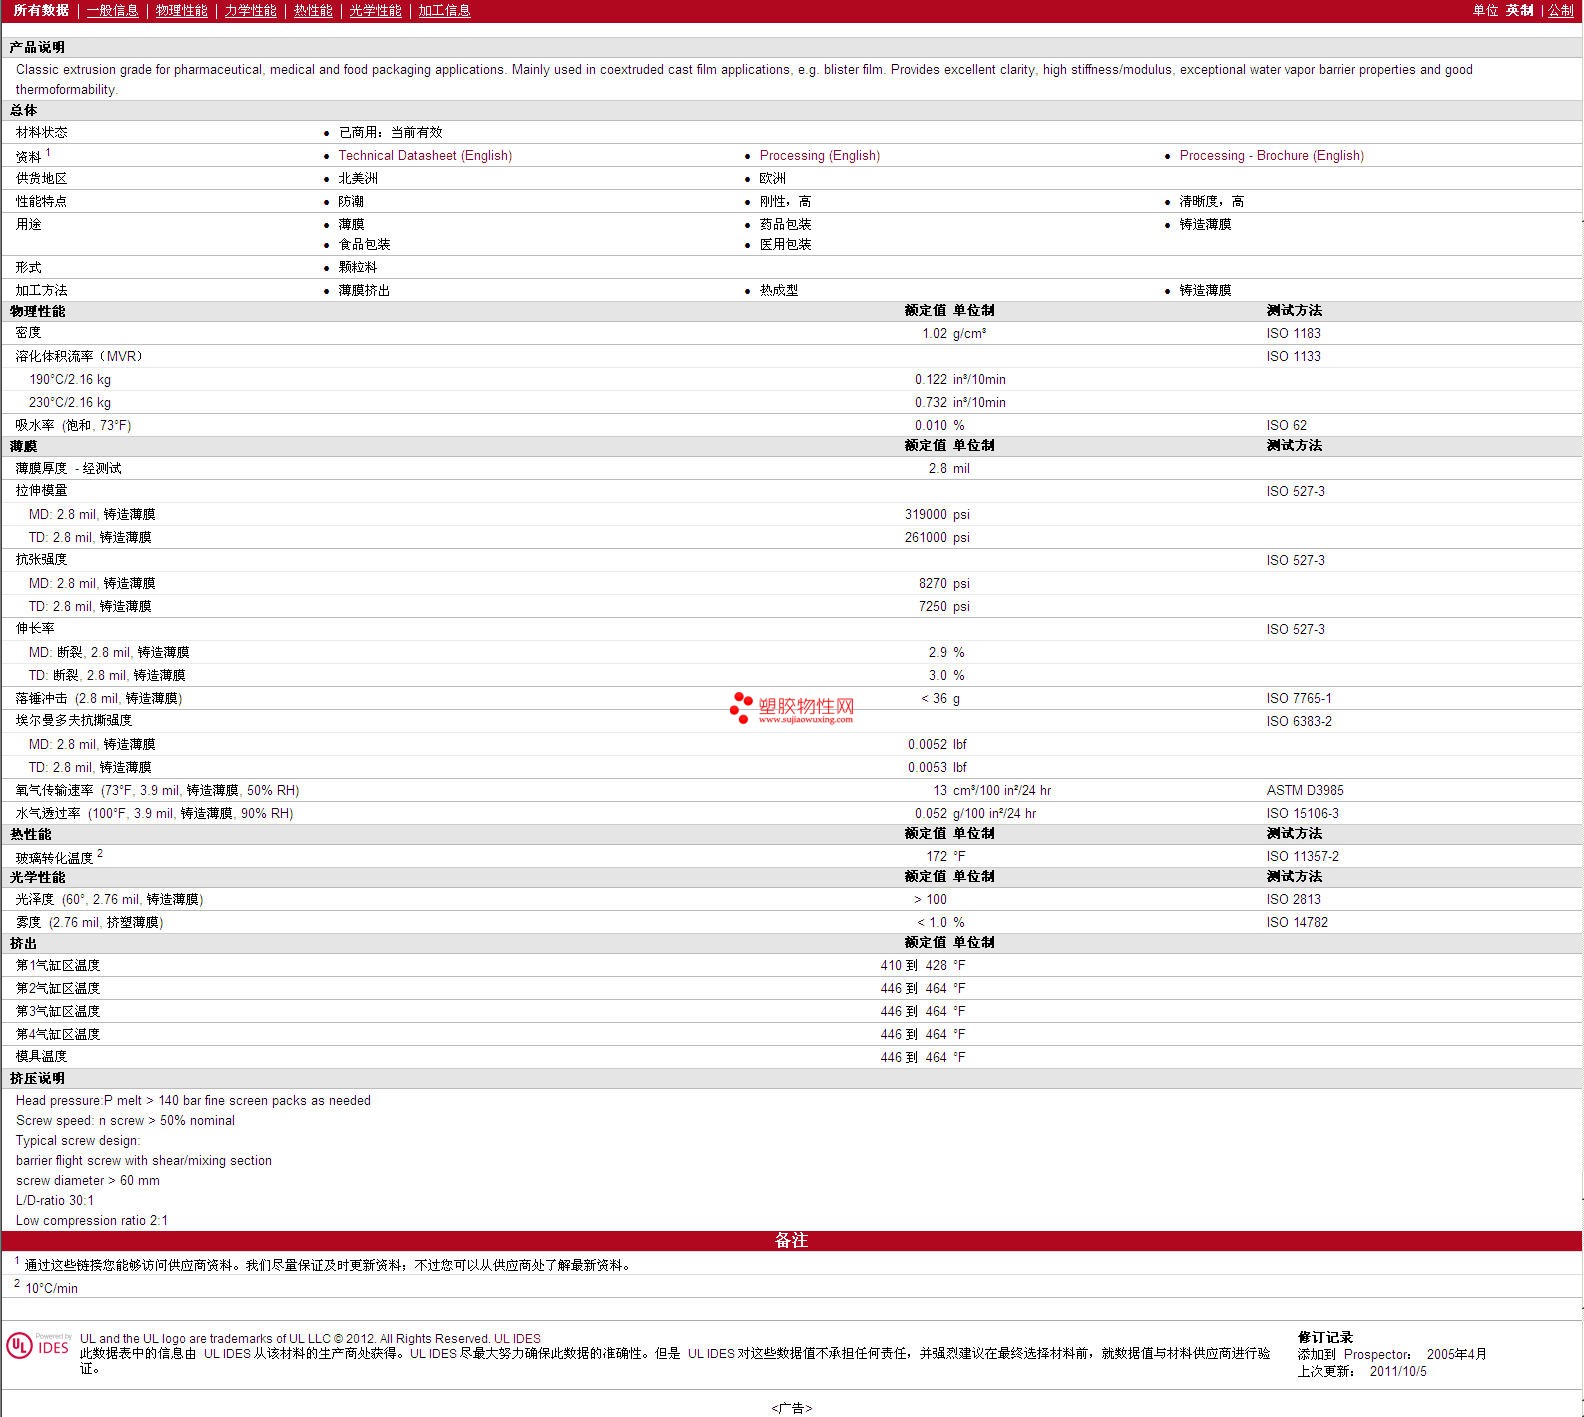Show the 加工信息 tab
The height and width of the screenshot is (1417, 1584).
click(x=444, y=11)
